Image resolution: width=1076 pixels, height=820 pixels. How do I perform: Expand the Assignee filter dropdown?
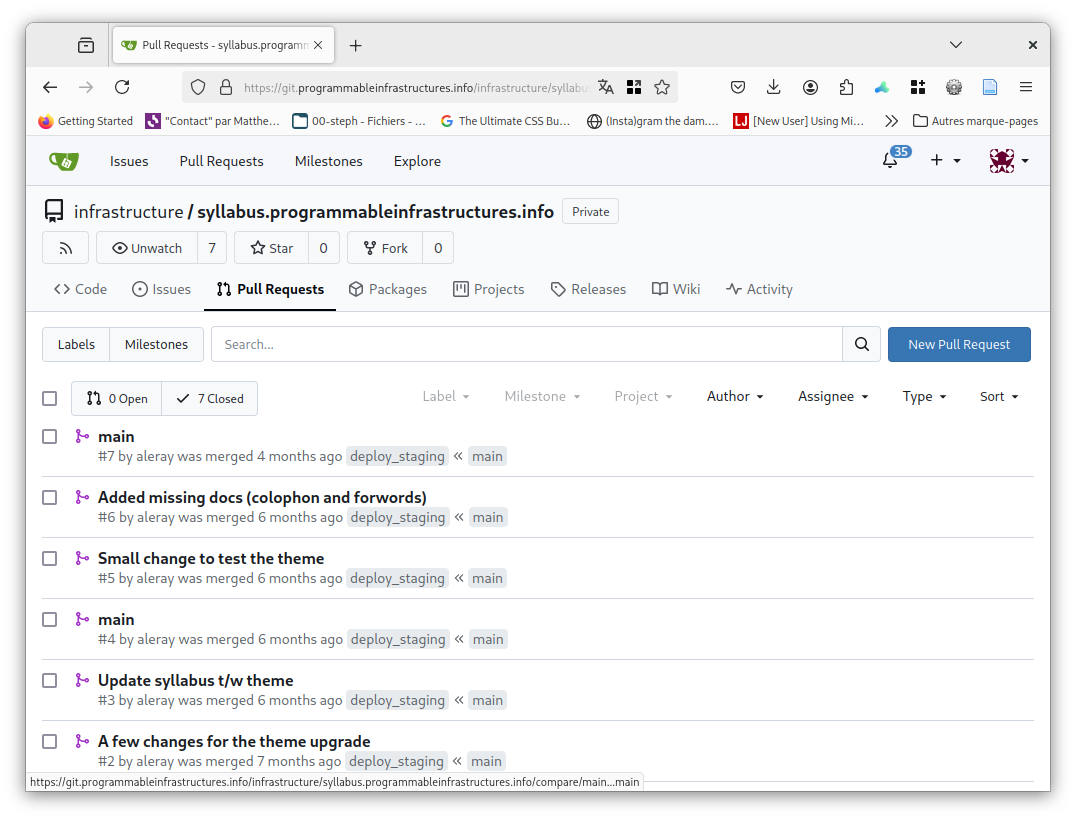coord(833,397)
